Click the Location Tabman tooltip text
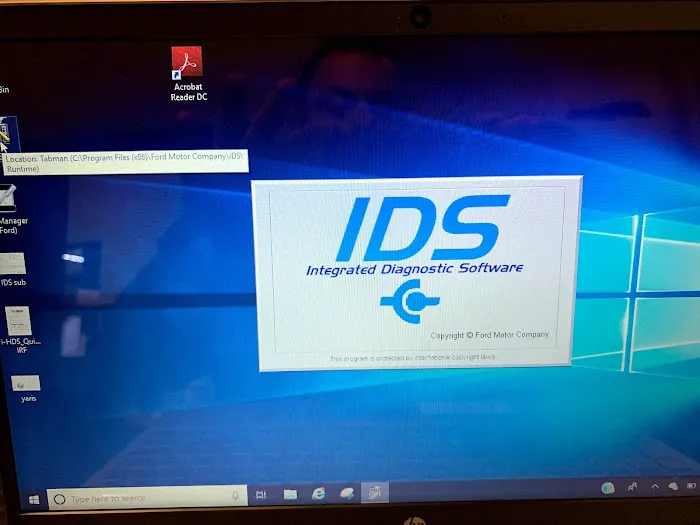The width and height of the screenshot is (700, 525). coord(125,162)
